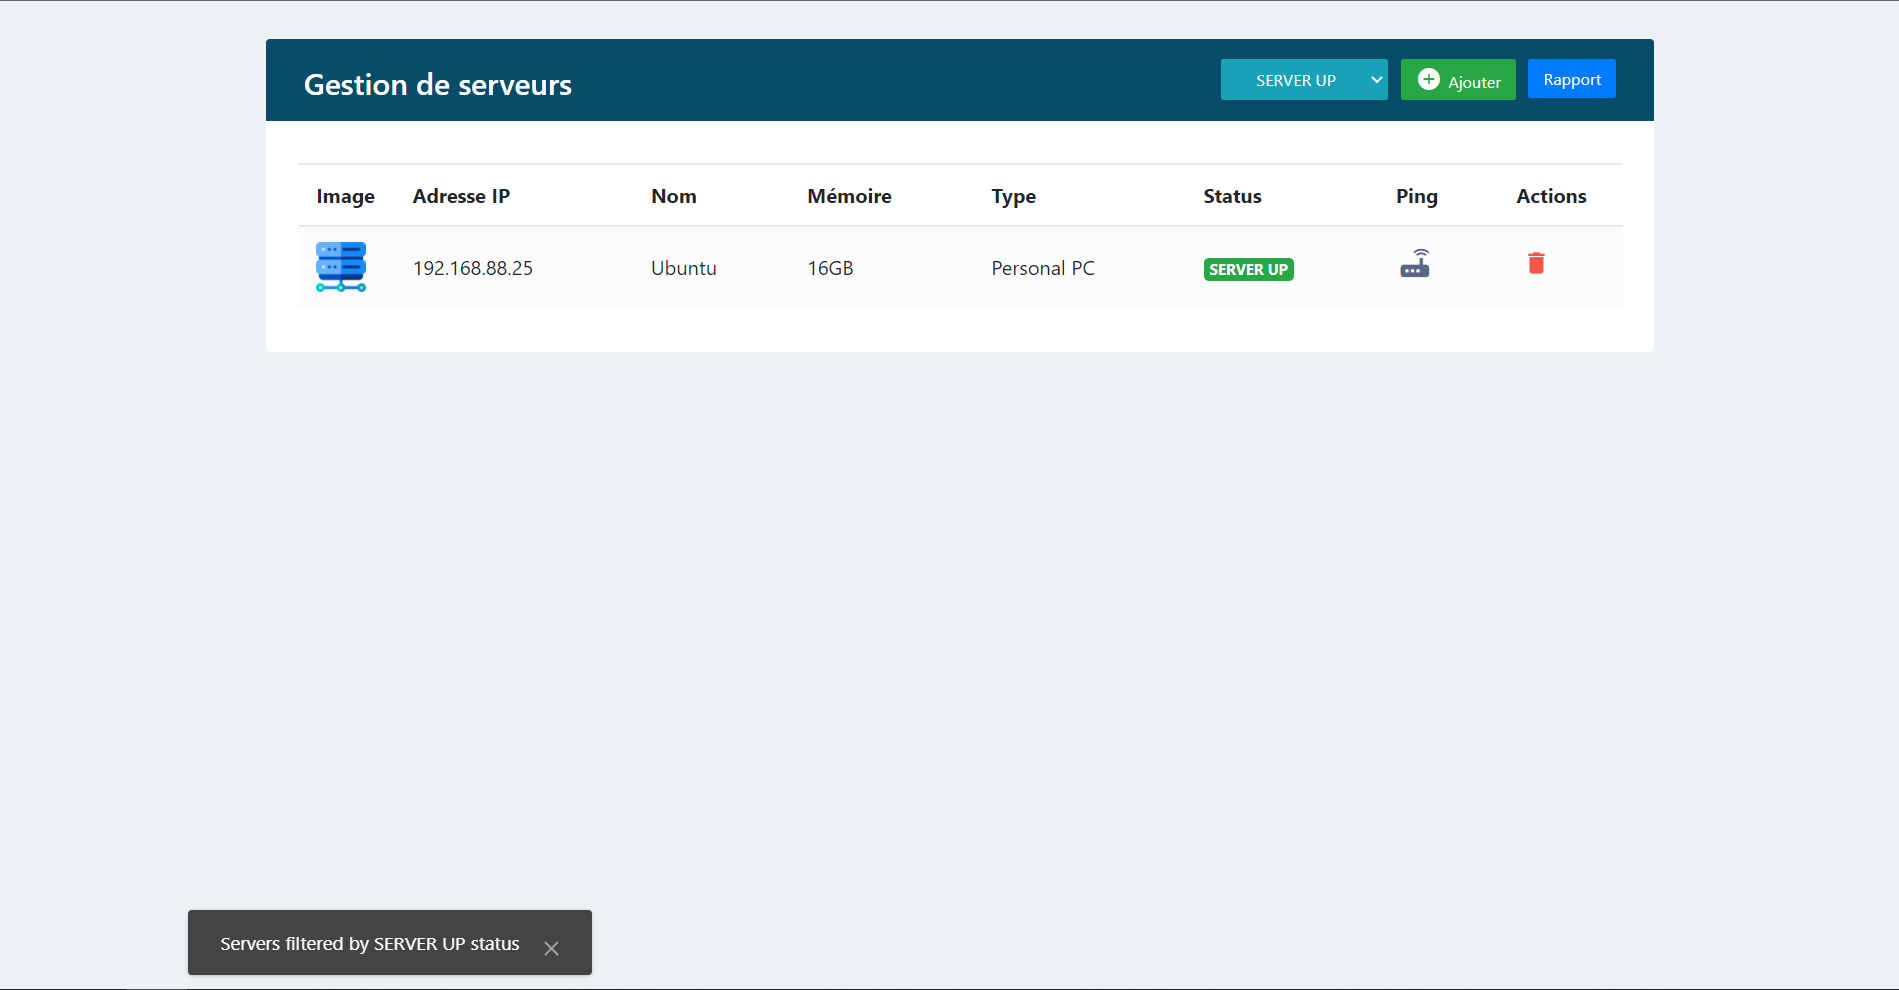The height and width of the screenshot is (990, 1899).
Task: Click the Mémoire column header
Action: pos(849,196)
